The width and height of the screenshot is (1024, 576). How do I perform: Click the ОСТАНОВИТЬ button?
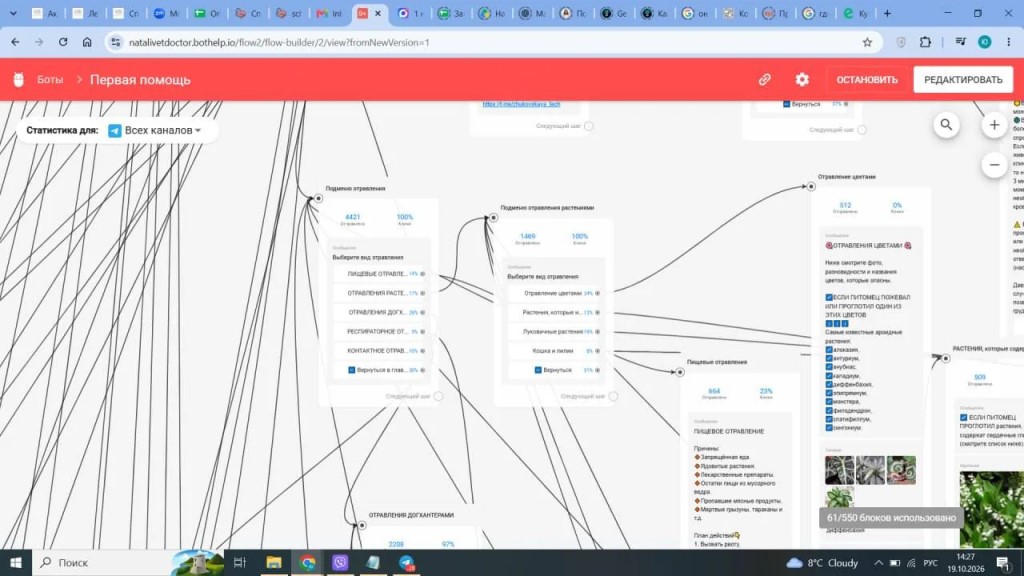click(867, 80)
